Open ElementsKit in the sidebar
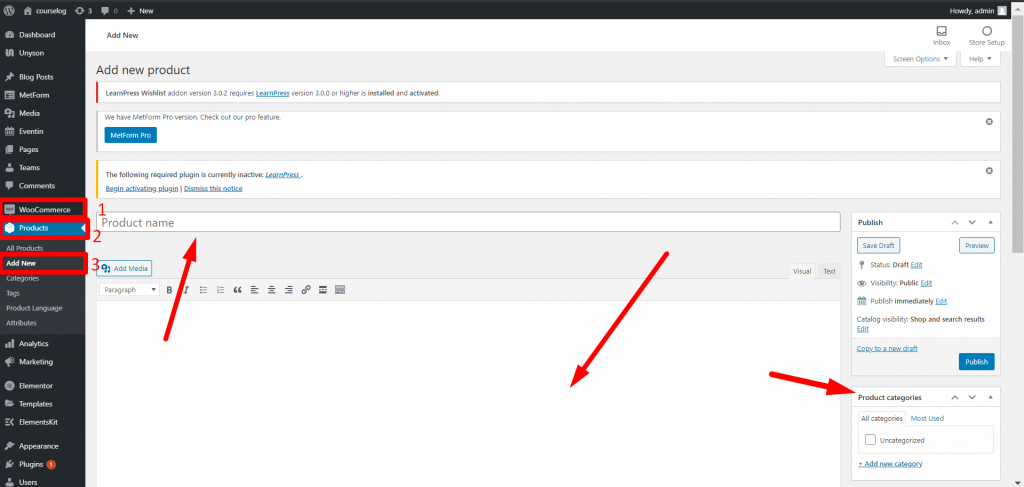 39,422
